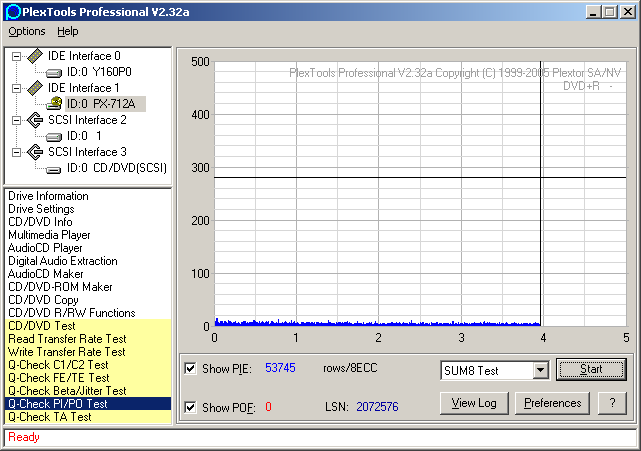Open Drive Settings function
The width and height of the screenshot is (641, 451).
pos(41,209)
